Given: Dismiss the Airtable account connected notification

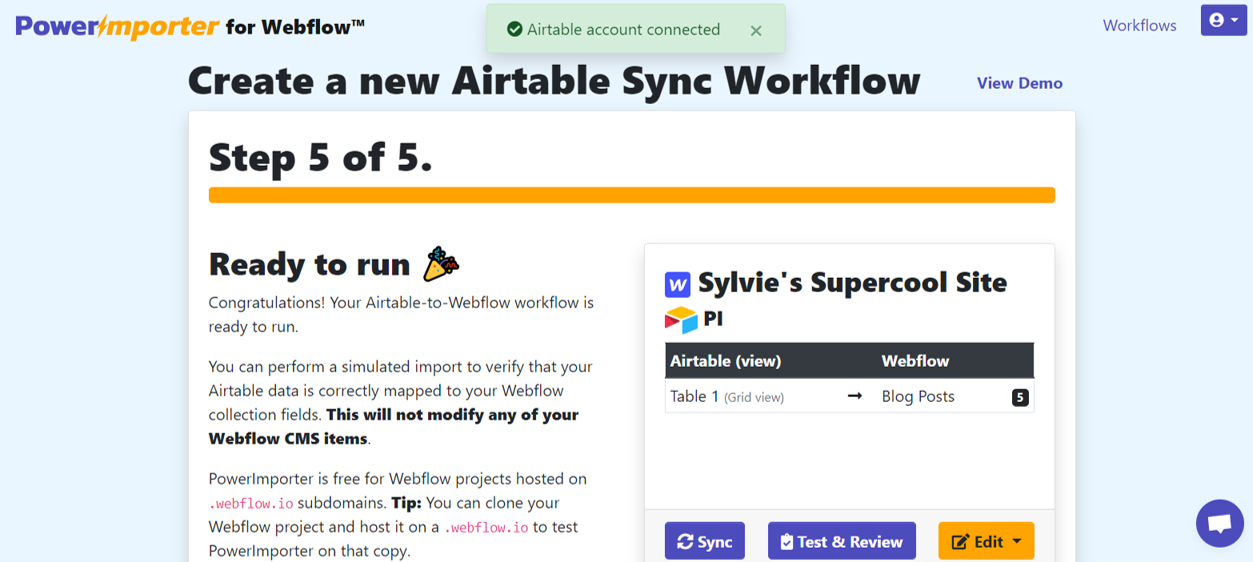Looking at the screenshot, I should coord(756,31).
